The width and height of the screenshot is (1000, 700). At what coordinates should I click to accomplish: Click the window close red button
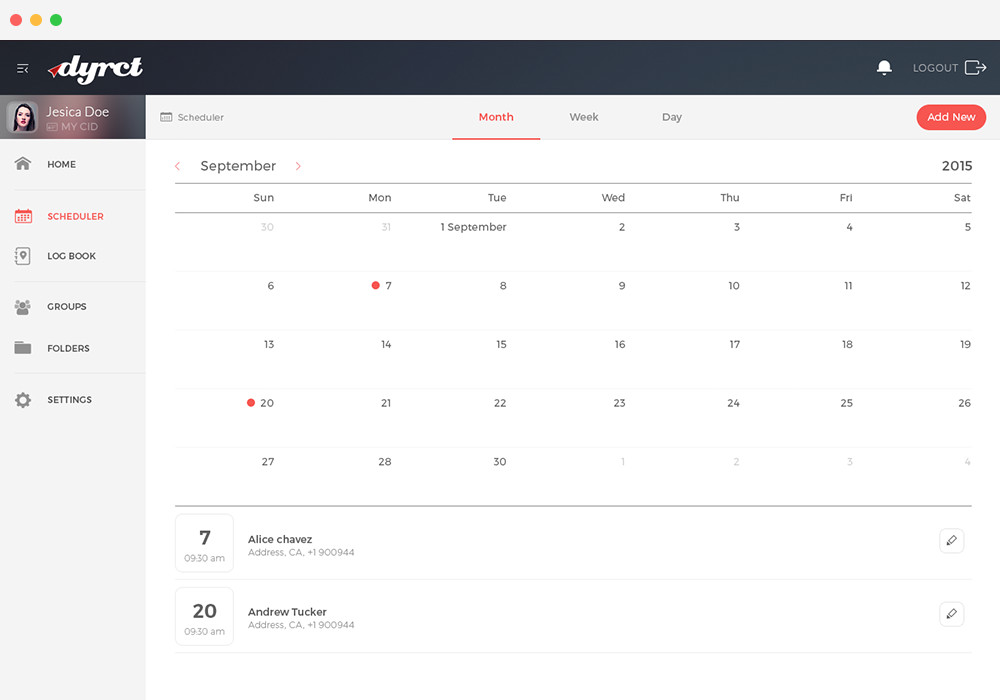(16, 20)
